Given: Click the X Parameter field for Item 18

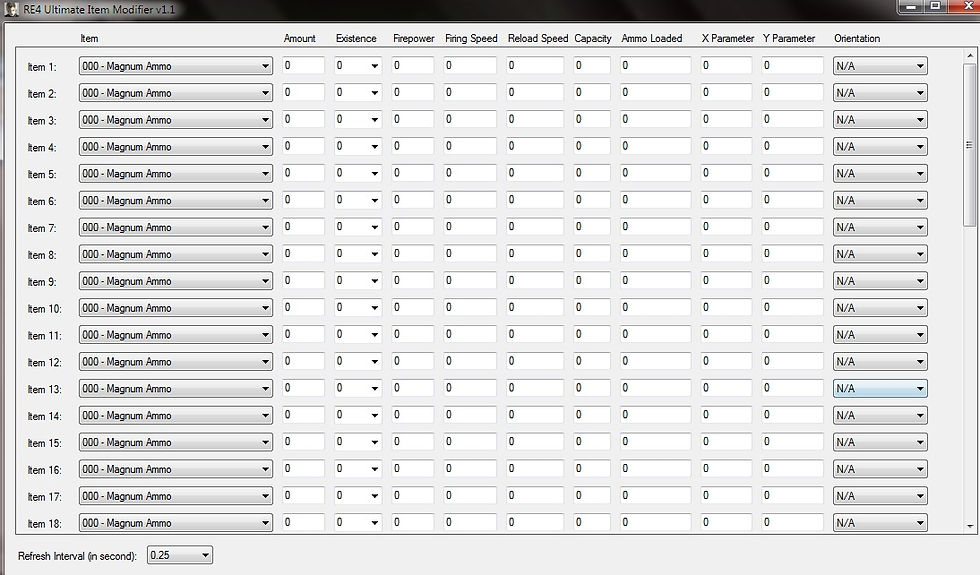Looking at the screenshot, I should click(726, 522).
